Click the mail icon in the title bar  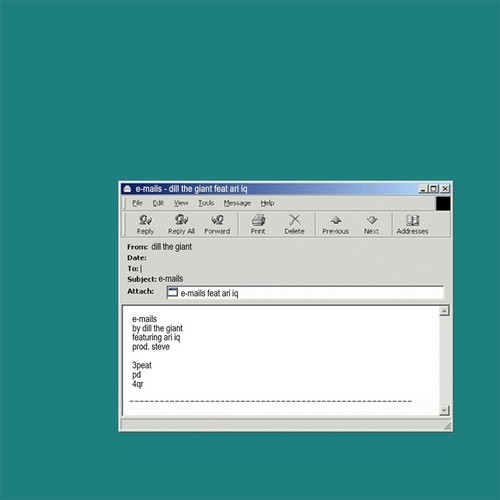(x=127, y=189)
